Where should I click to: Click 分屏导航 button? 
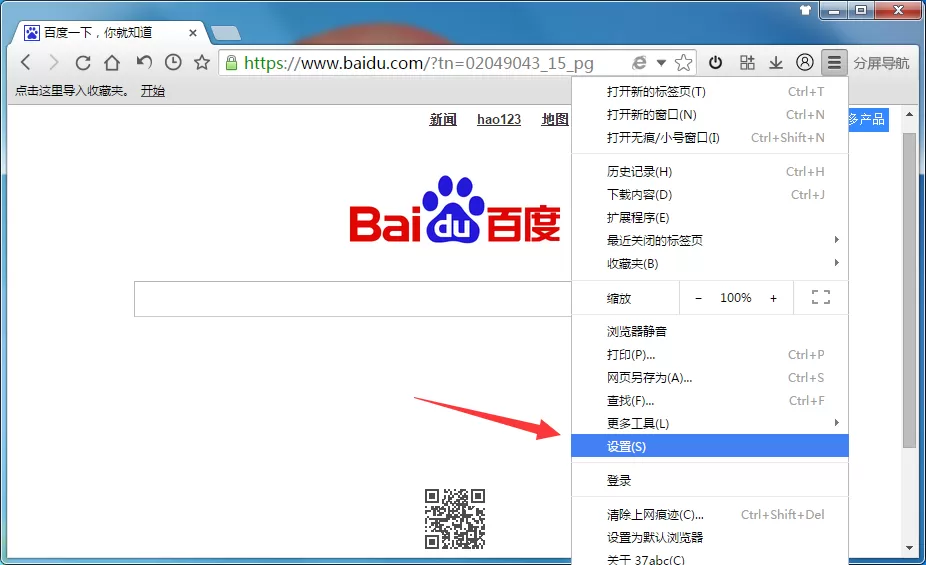881,63
